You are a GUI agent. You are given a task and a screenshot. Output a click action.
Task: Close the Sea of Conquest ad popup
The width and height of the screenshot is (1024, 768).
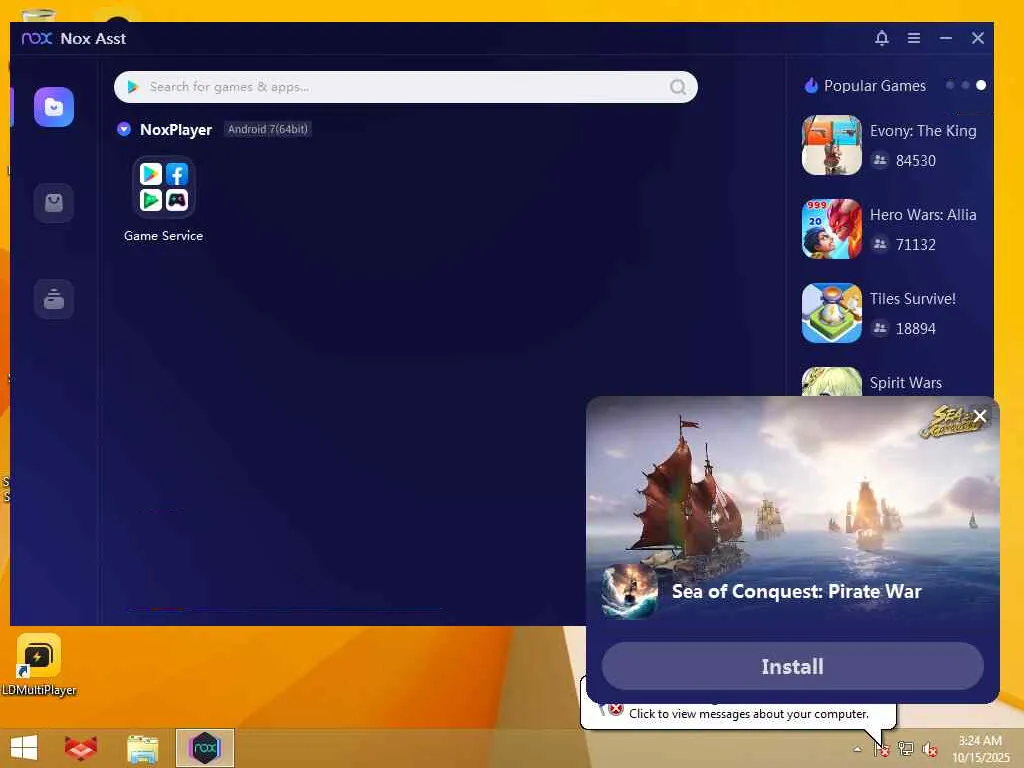(980, 416)
